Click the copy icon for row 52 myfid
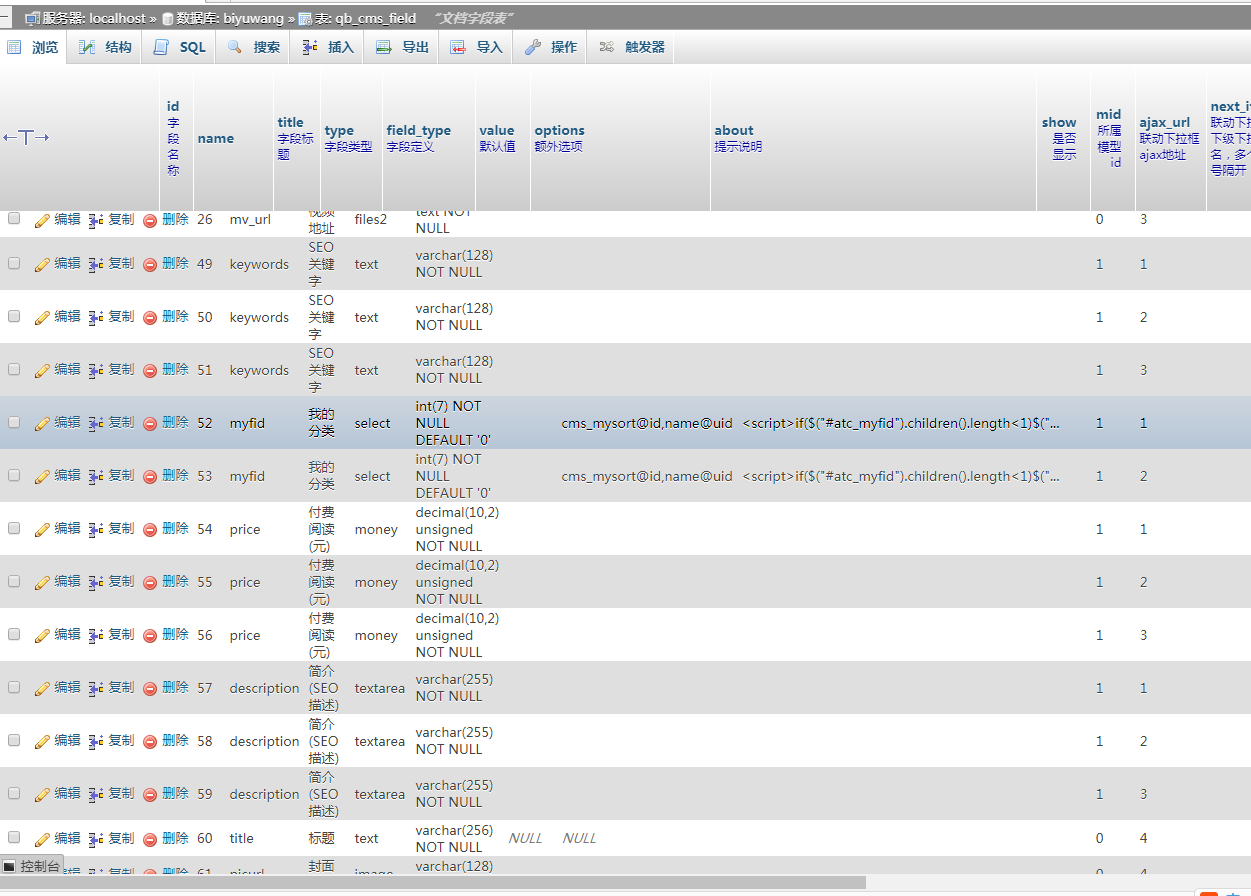Image resolution: width=1251 pixels, height=896 pixels. tap(96, 424)
